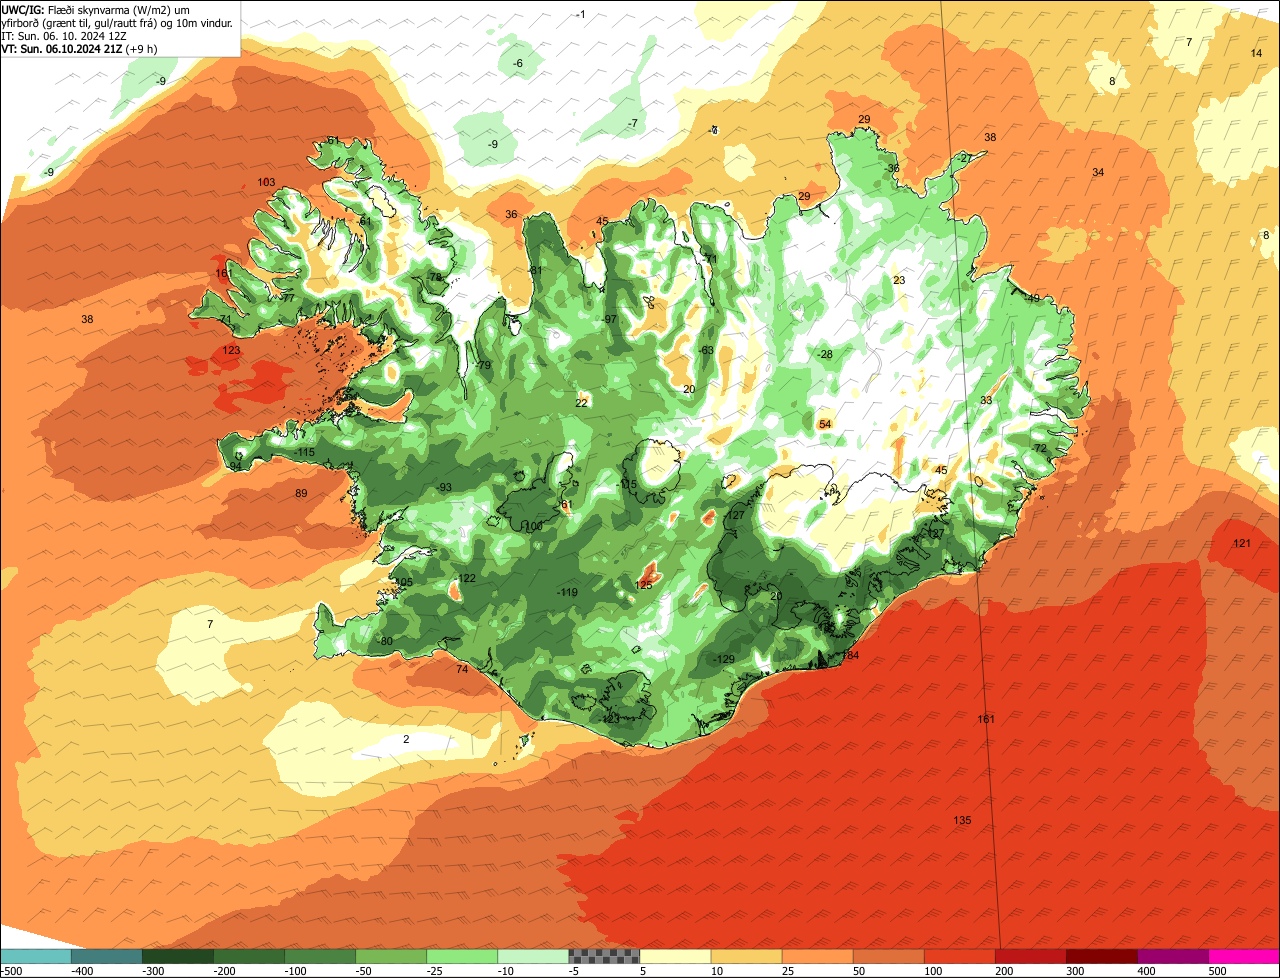Viewport: 1280px width, 978px height.
Task: Click the '-97' value in north Iceland
Action: click(609, 319)
